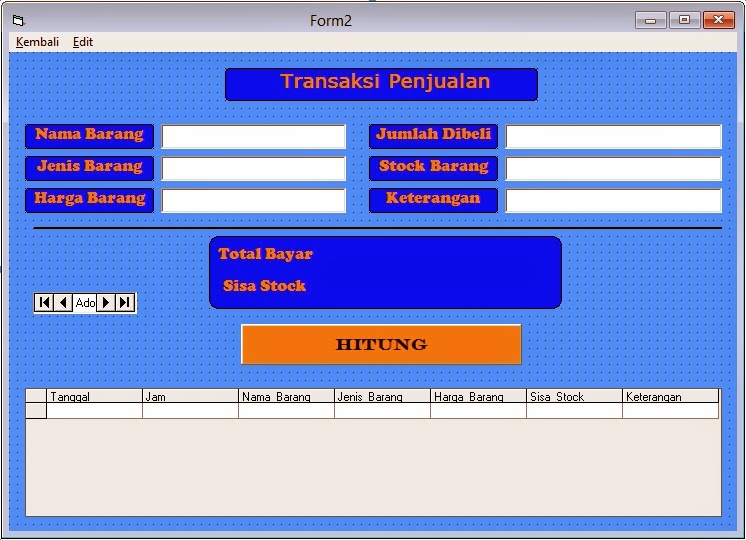Focus the Nama Barang text field
Screen dimensions: 746x540
(x=254, y=137)
